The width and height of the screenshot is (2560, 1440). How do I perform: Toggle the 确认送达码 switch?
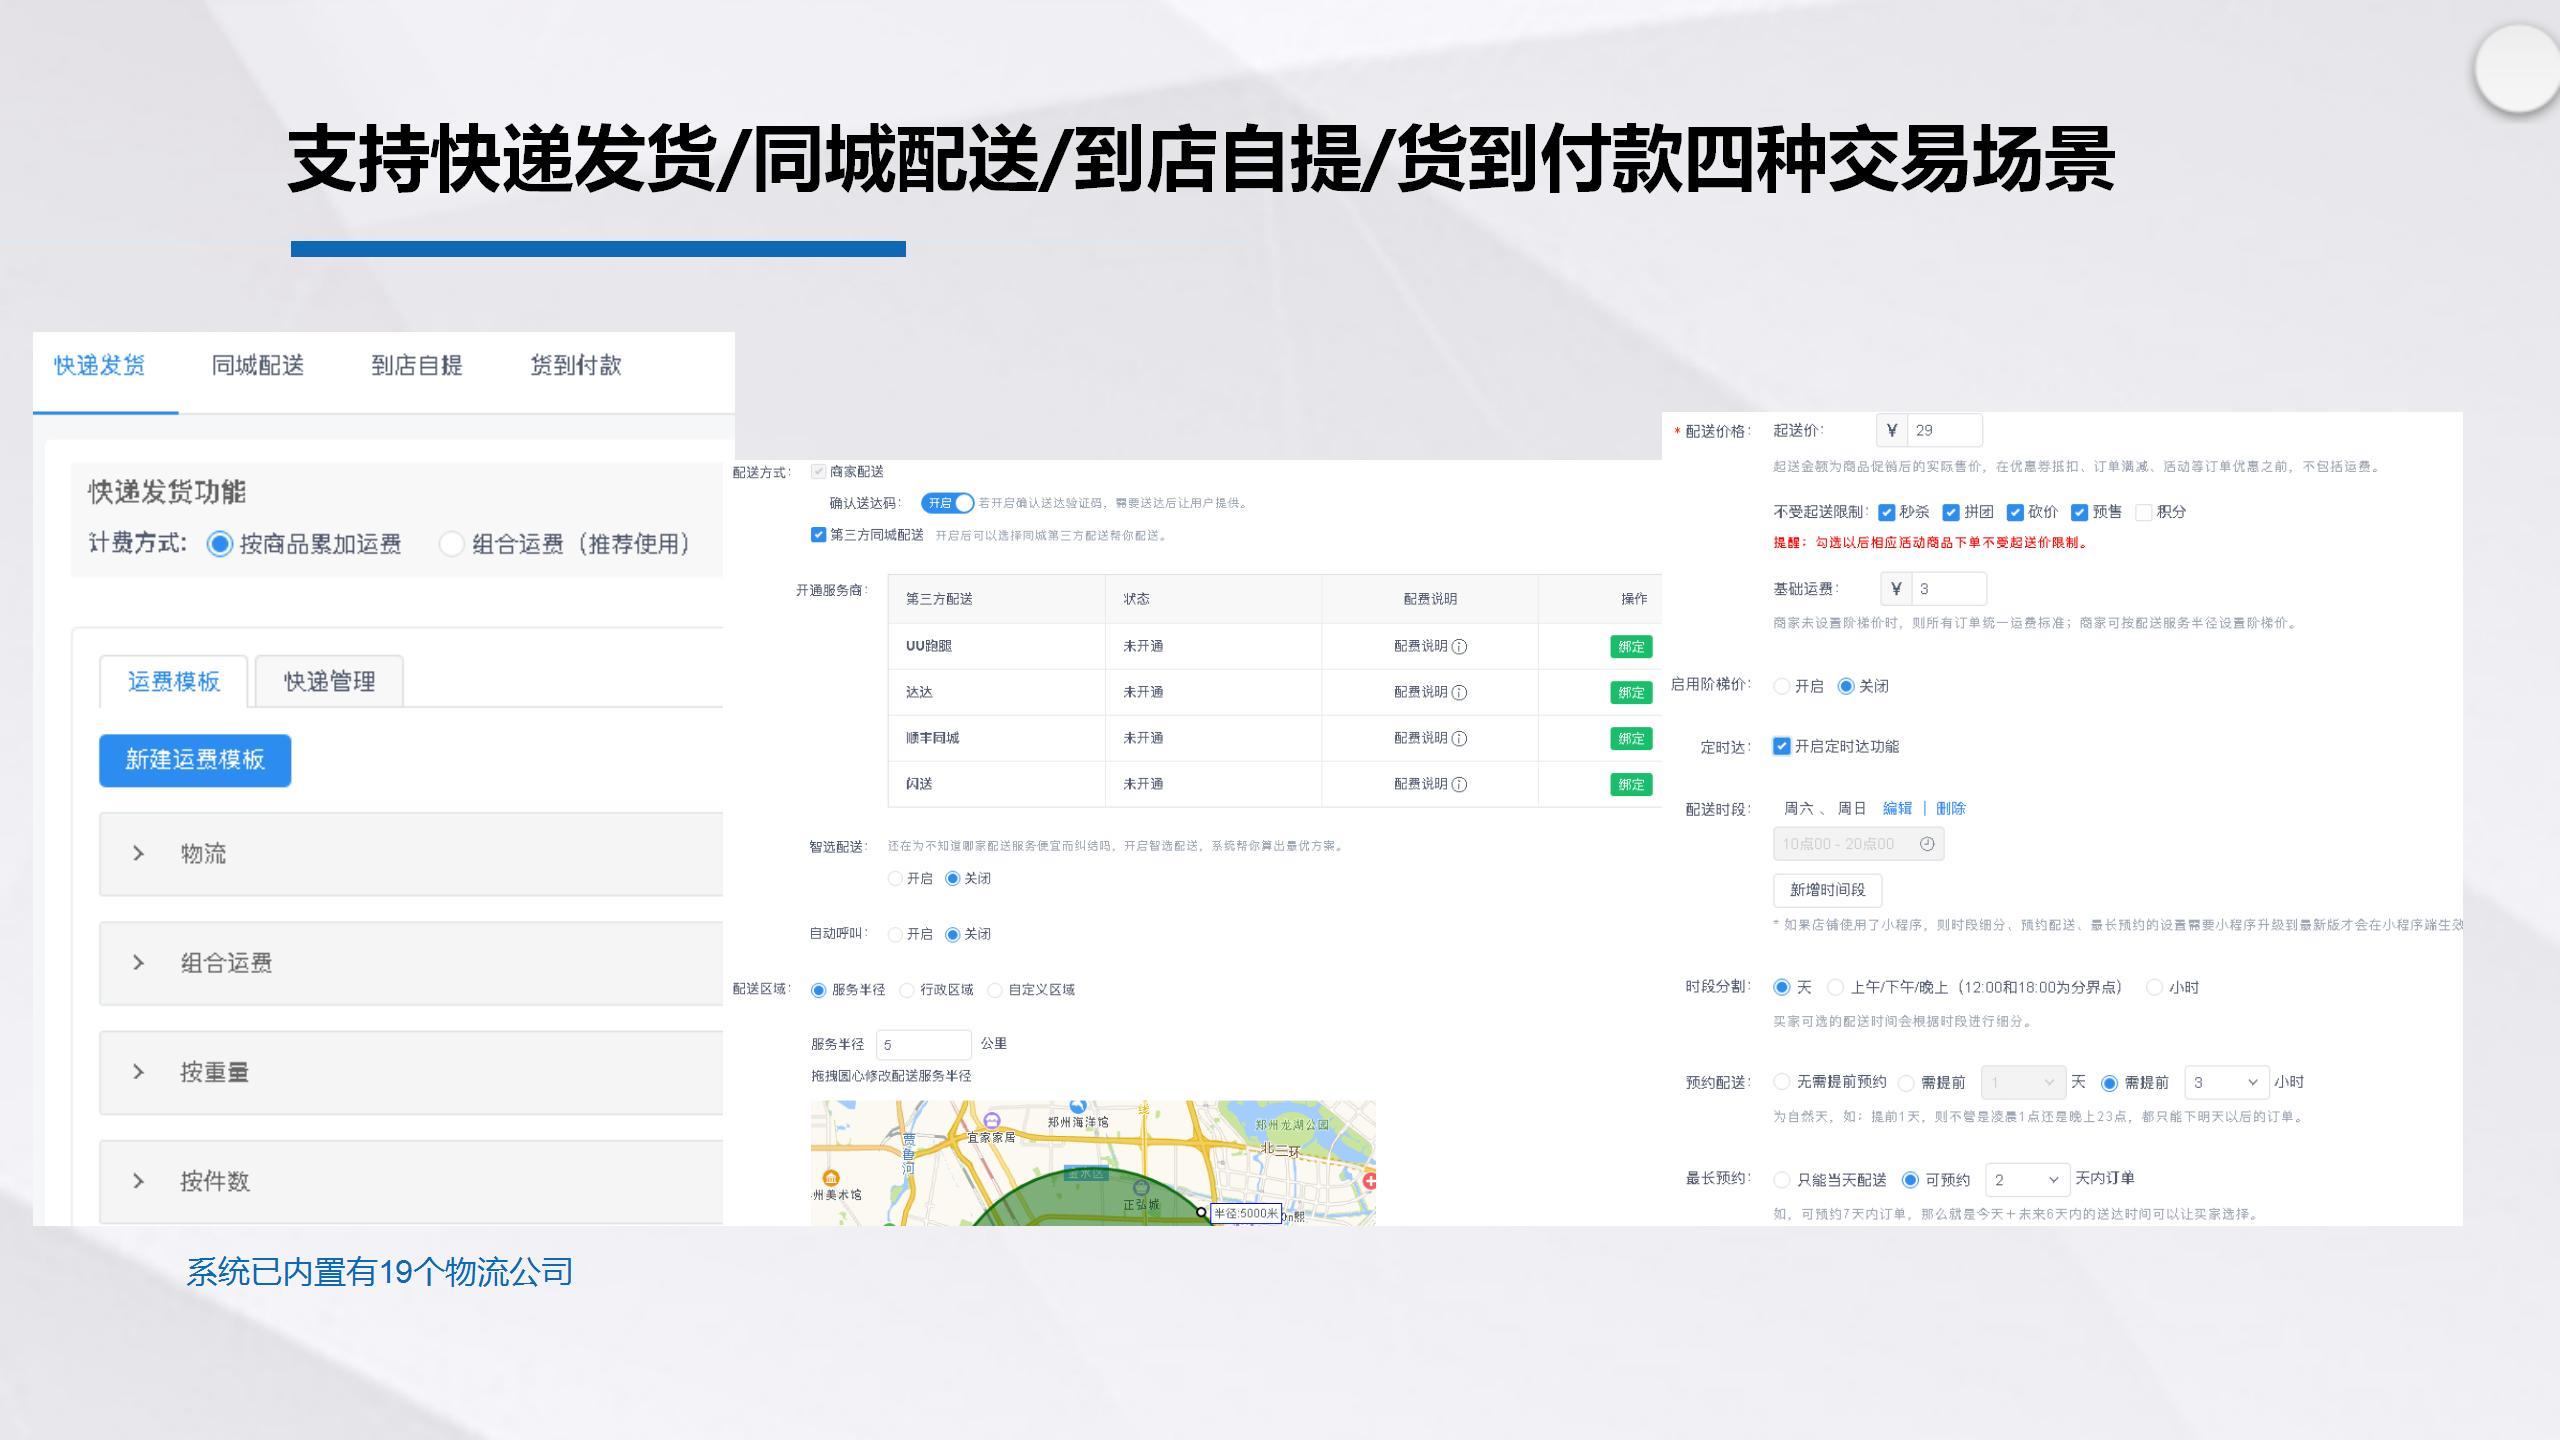947,503
